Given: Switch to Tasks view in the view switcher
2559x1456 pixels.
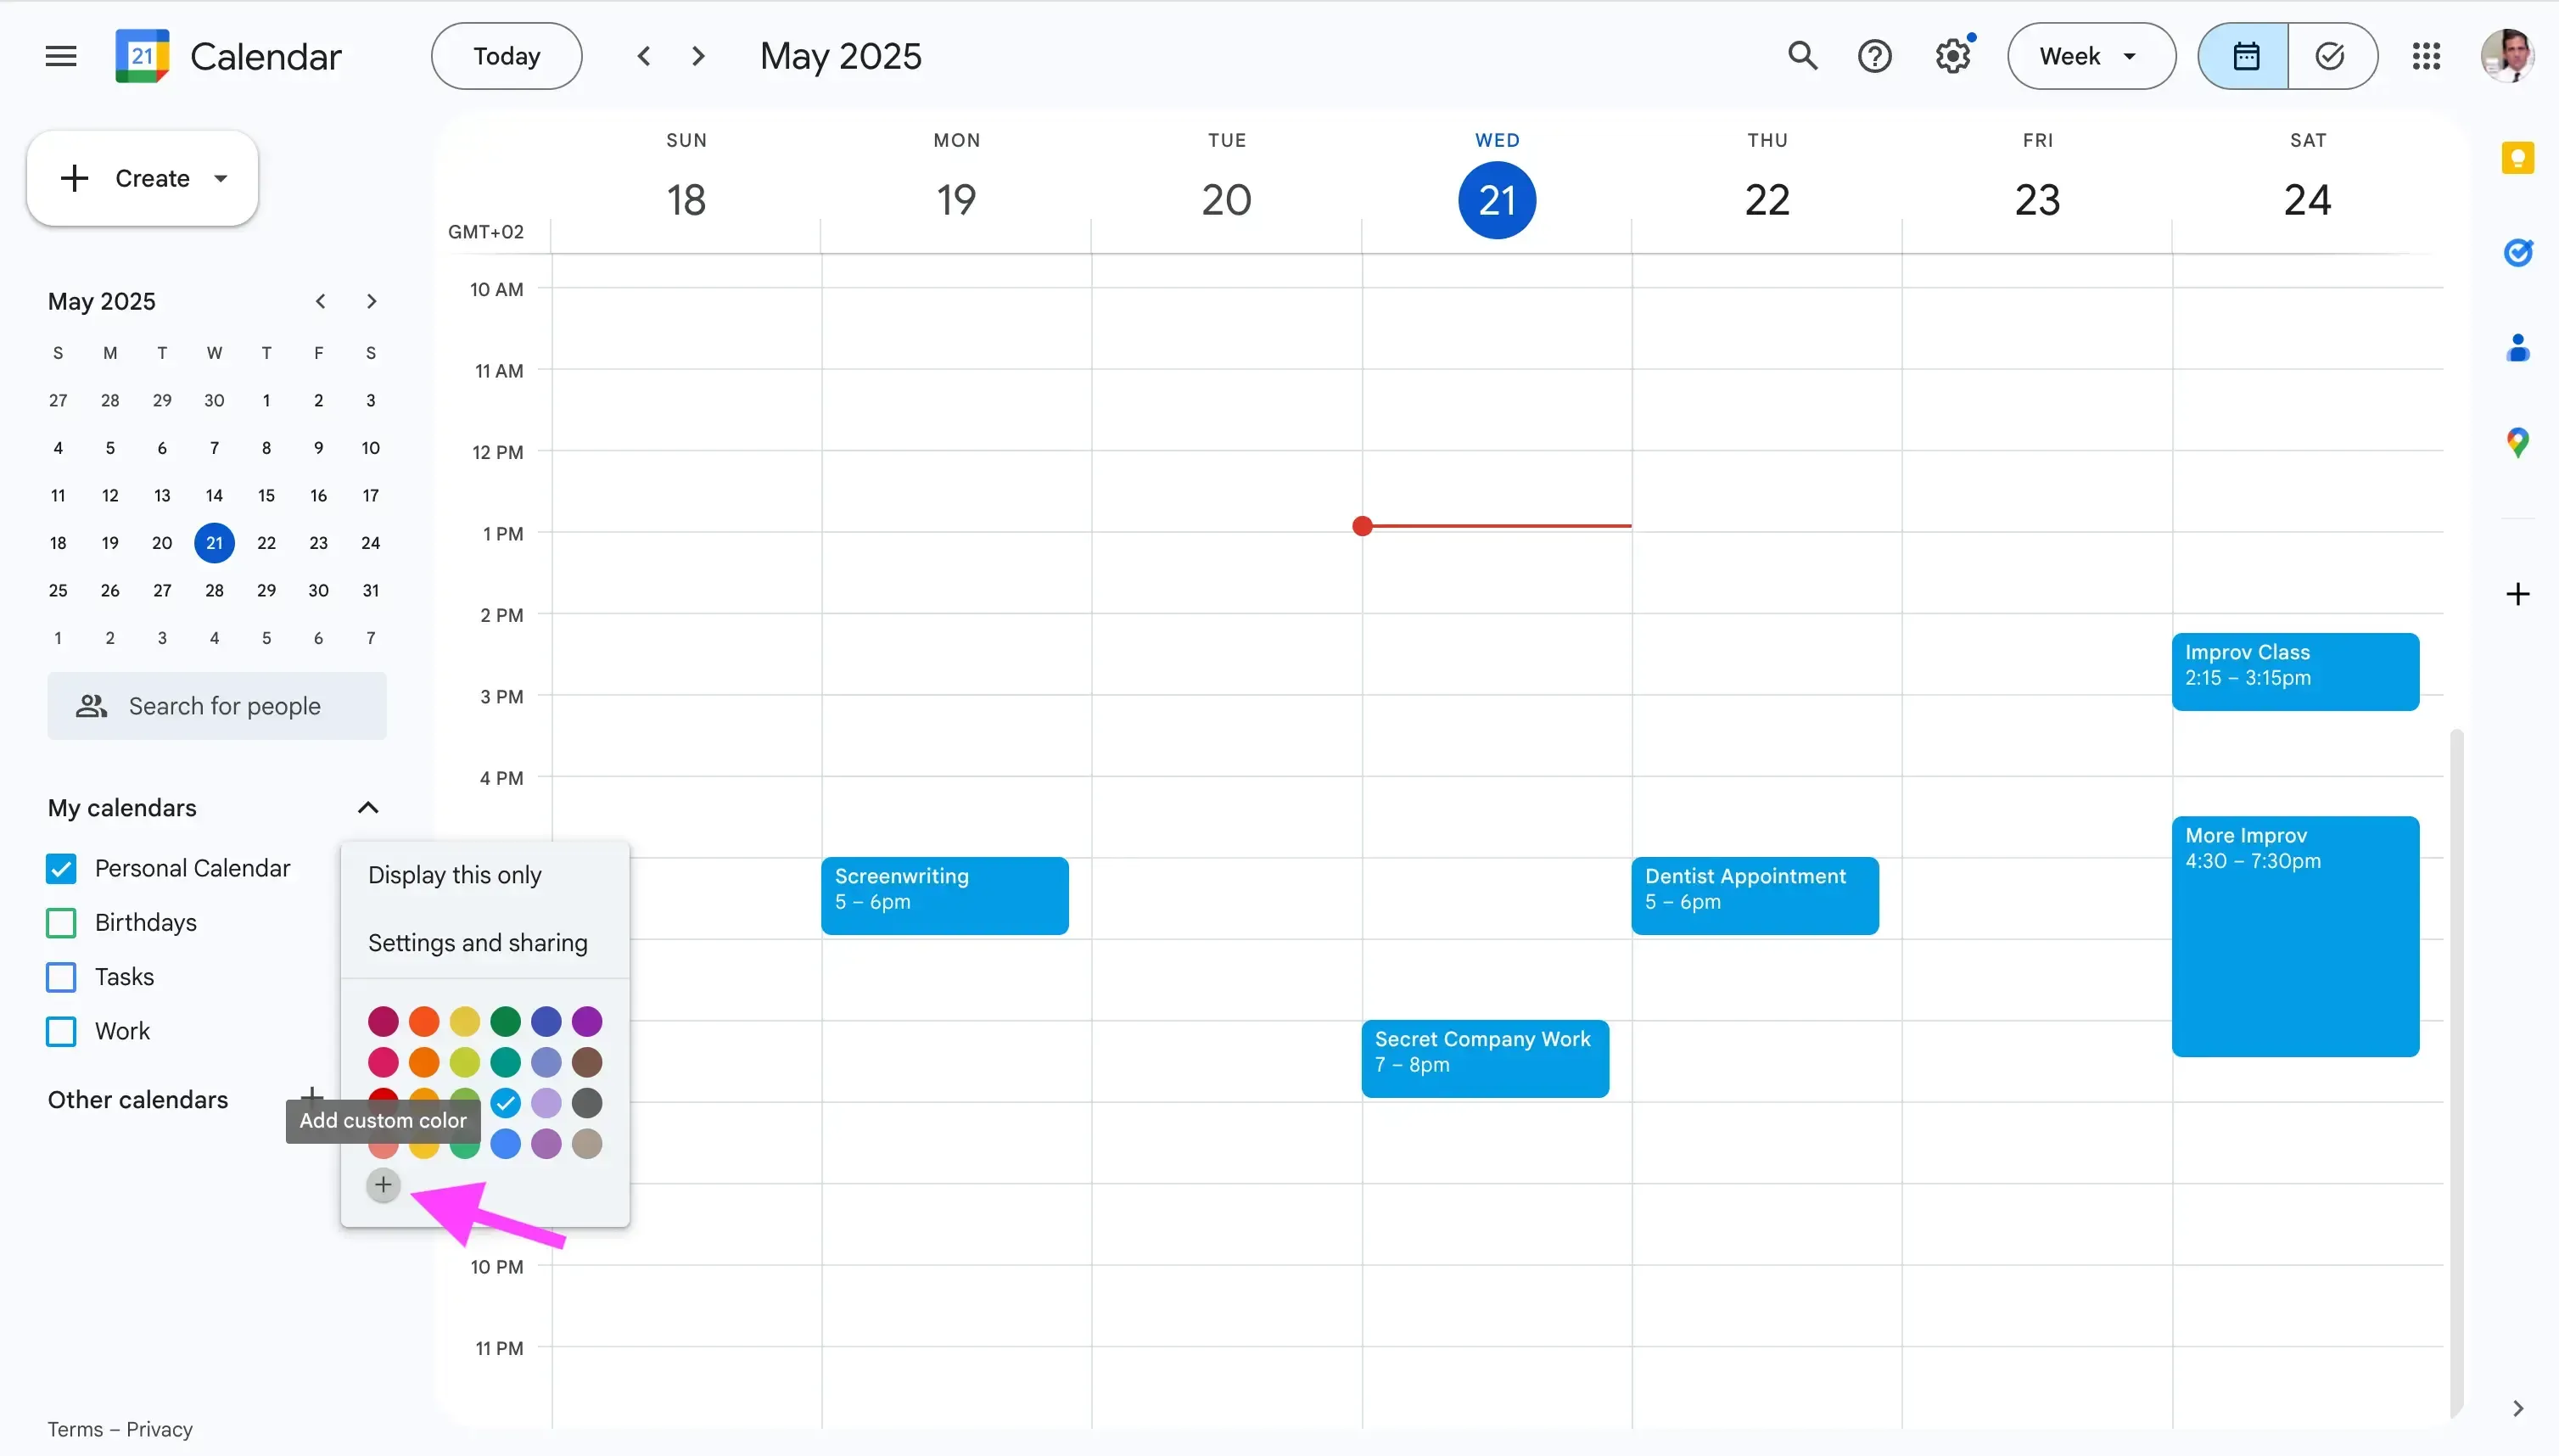Looking at the screenshot, I should (2331, 55).
